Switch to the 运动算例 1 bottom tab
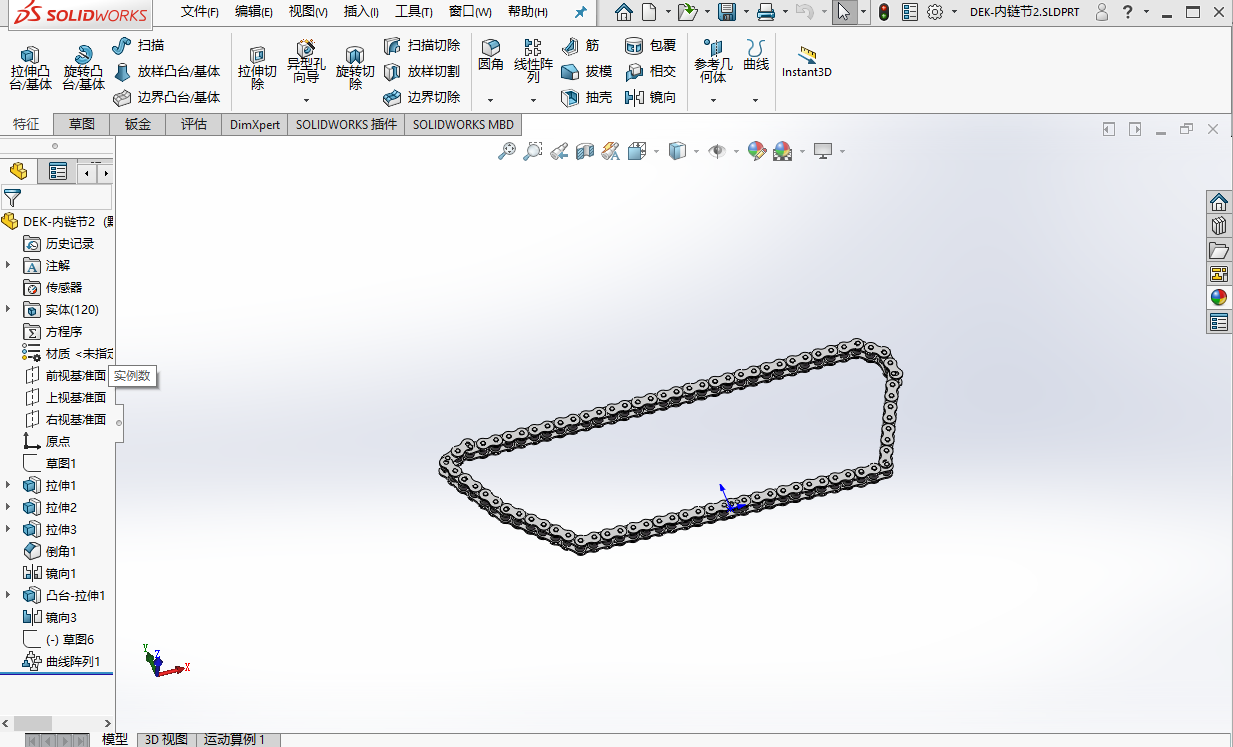Screen dimensions: 1233x747 pyautogui.click(x=235, y=739)
